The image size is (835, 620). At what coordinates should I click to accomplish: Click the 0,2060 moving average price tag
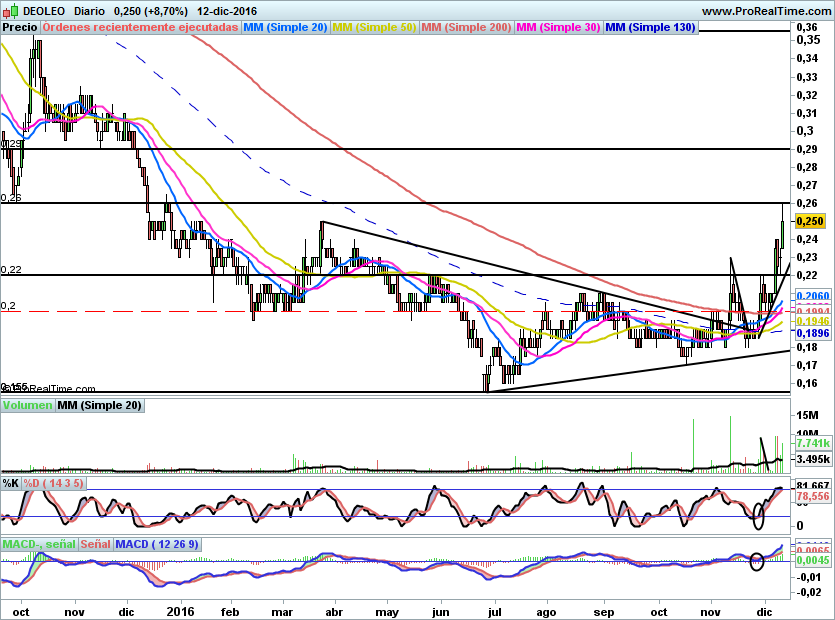pyautogui.click(x=813, y=296)
